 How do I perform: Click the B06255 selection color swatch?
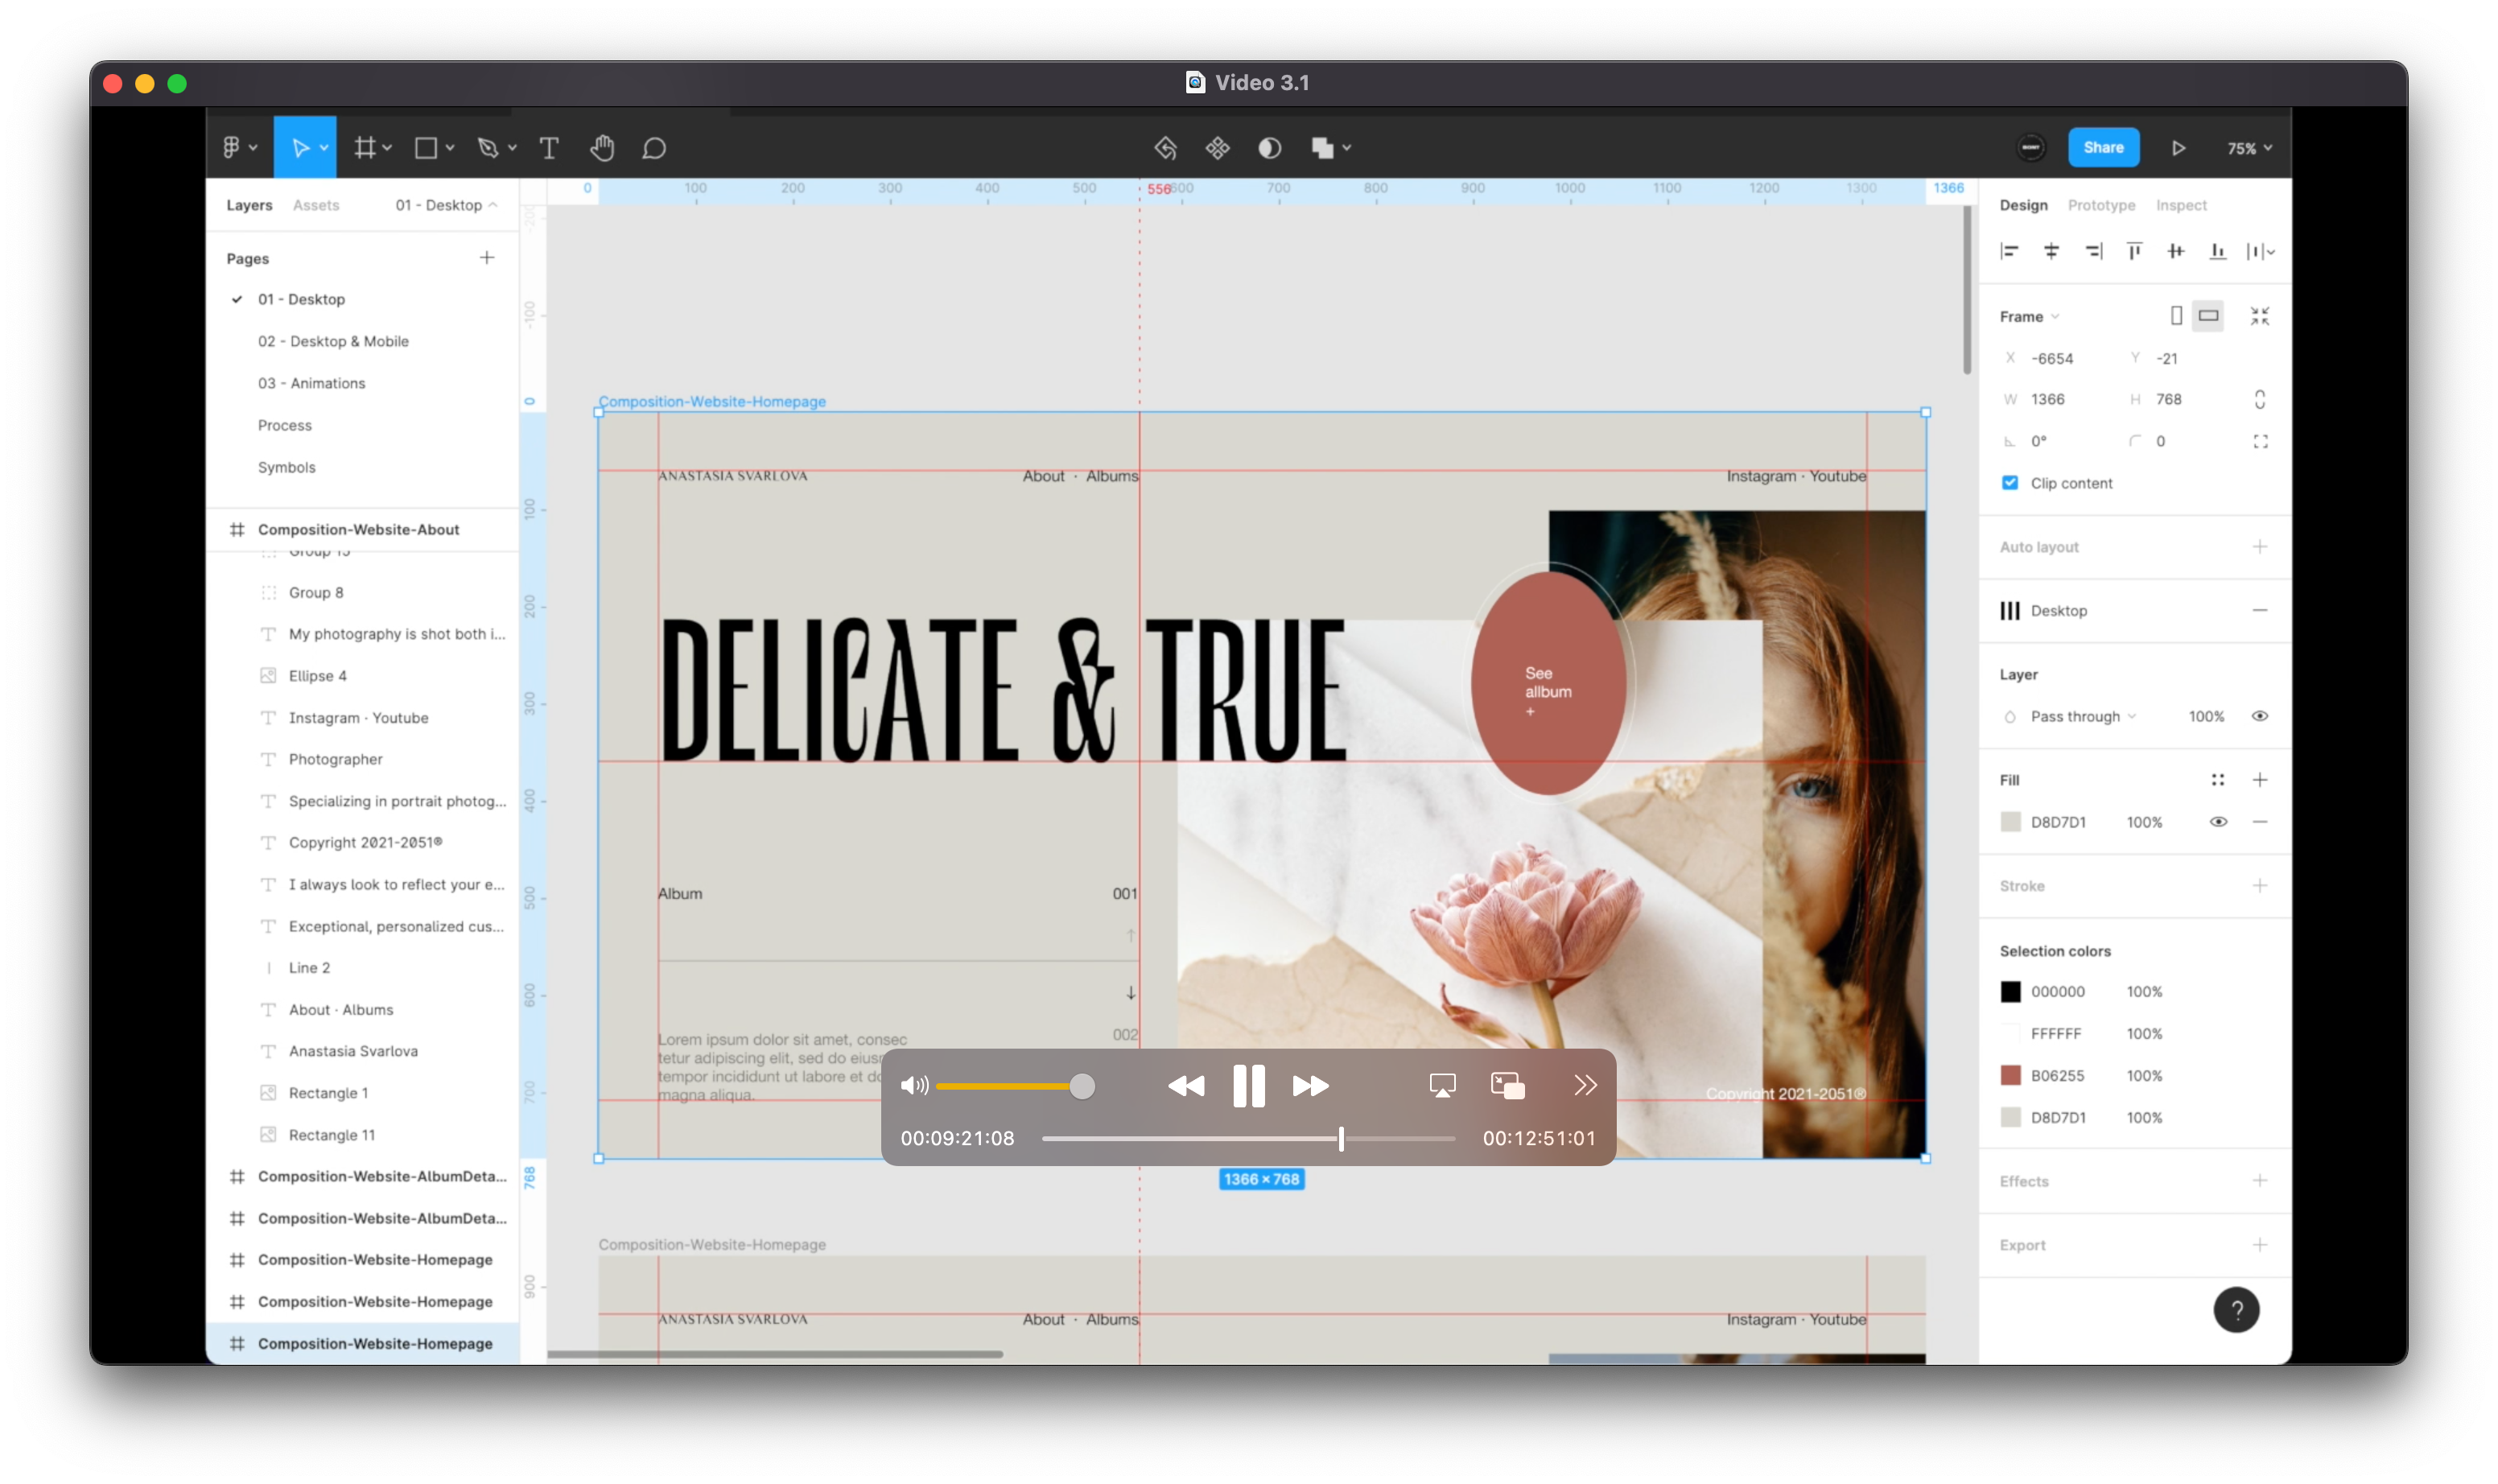(x=2011, y=1075)
